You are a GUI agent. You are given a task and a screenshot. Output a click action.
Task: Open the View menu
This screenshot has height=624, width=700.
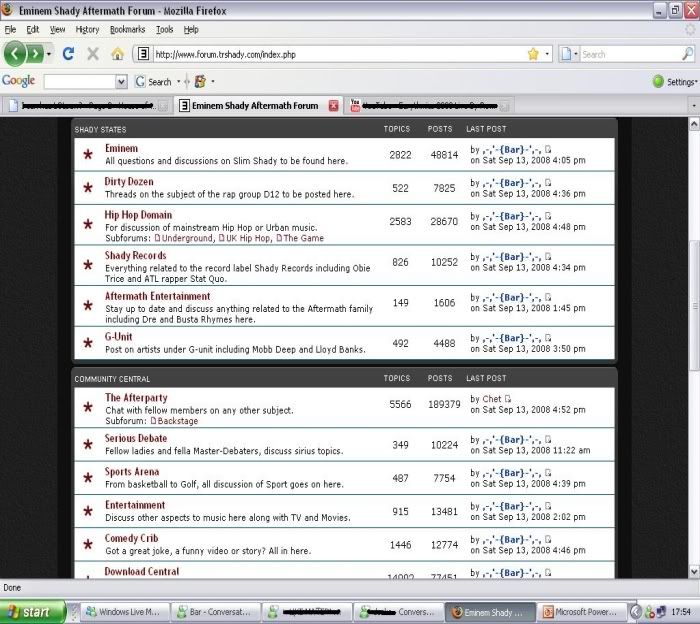point(57,29)
